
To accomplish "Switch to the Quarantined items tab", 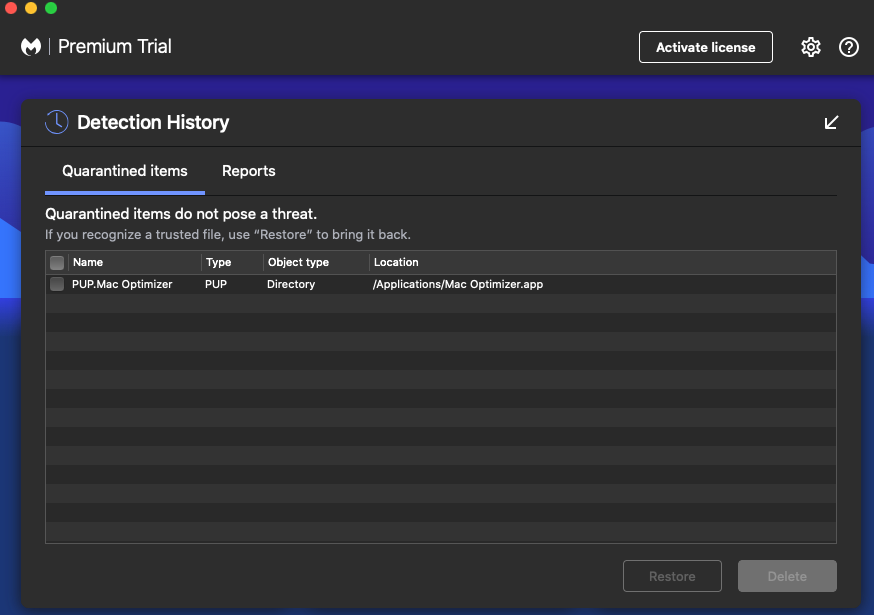I will pos(125,171).
